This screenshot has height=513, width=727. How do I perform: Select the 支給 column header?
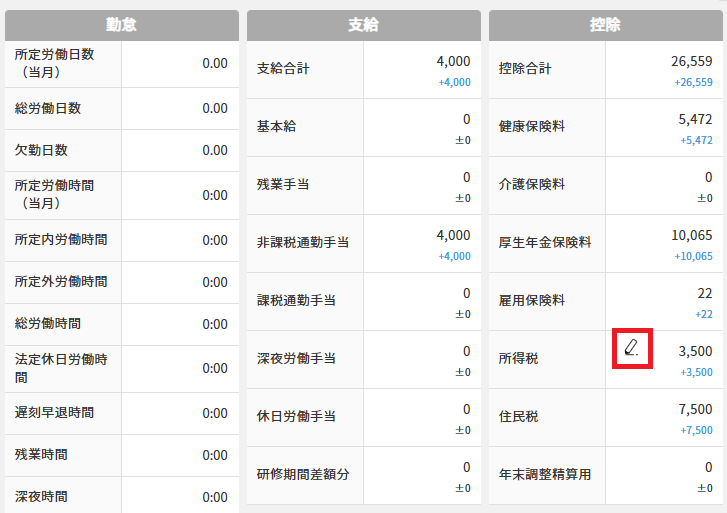363,25
